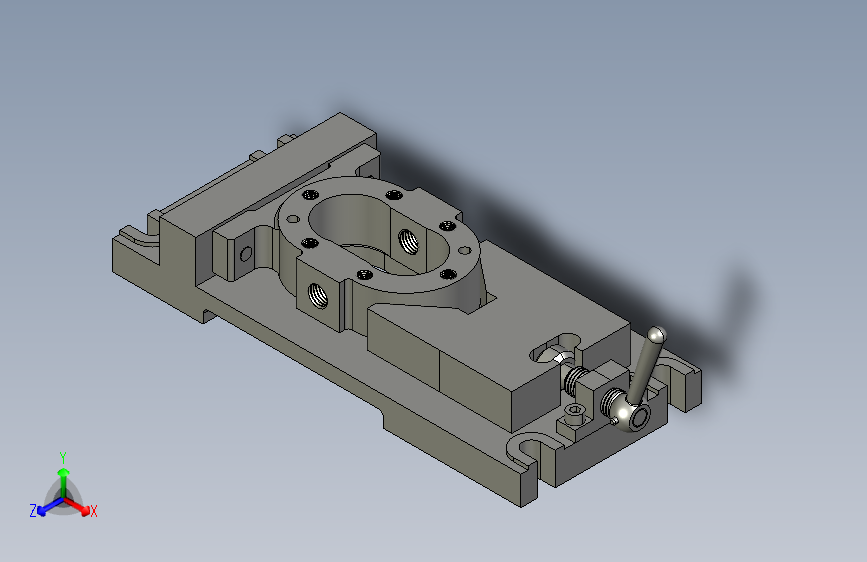
Task: Select the small round hole on the left side bracket
Action: click(x=246, y=254)
